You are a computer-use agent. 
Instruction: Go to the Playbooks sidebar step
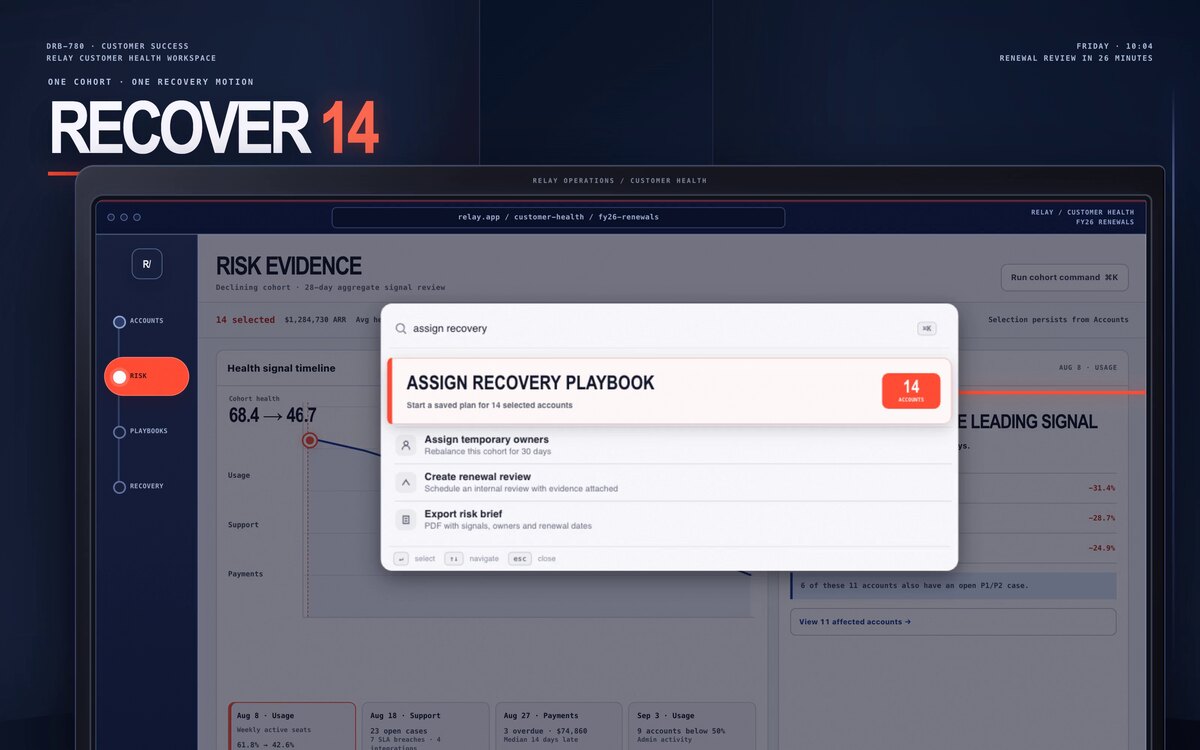141,432
